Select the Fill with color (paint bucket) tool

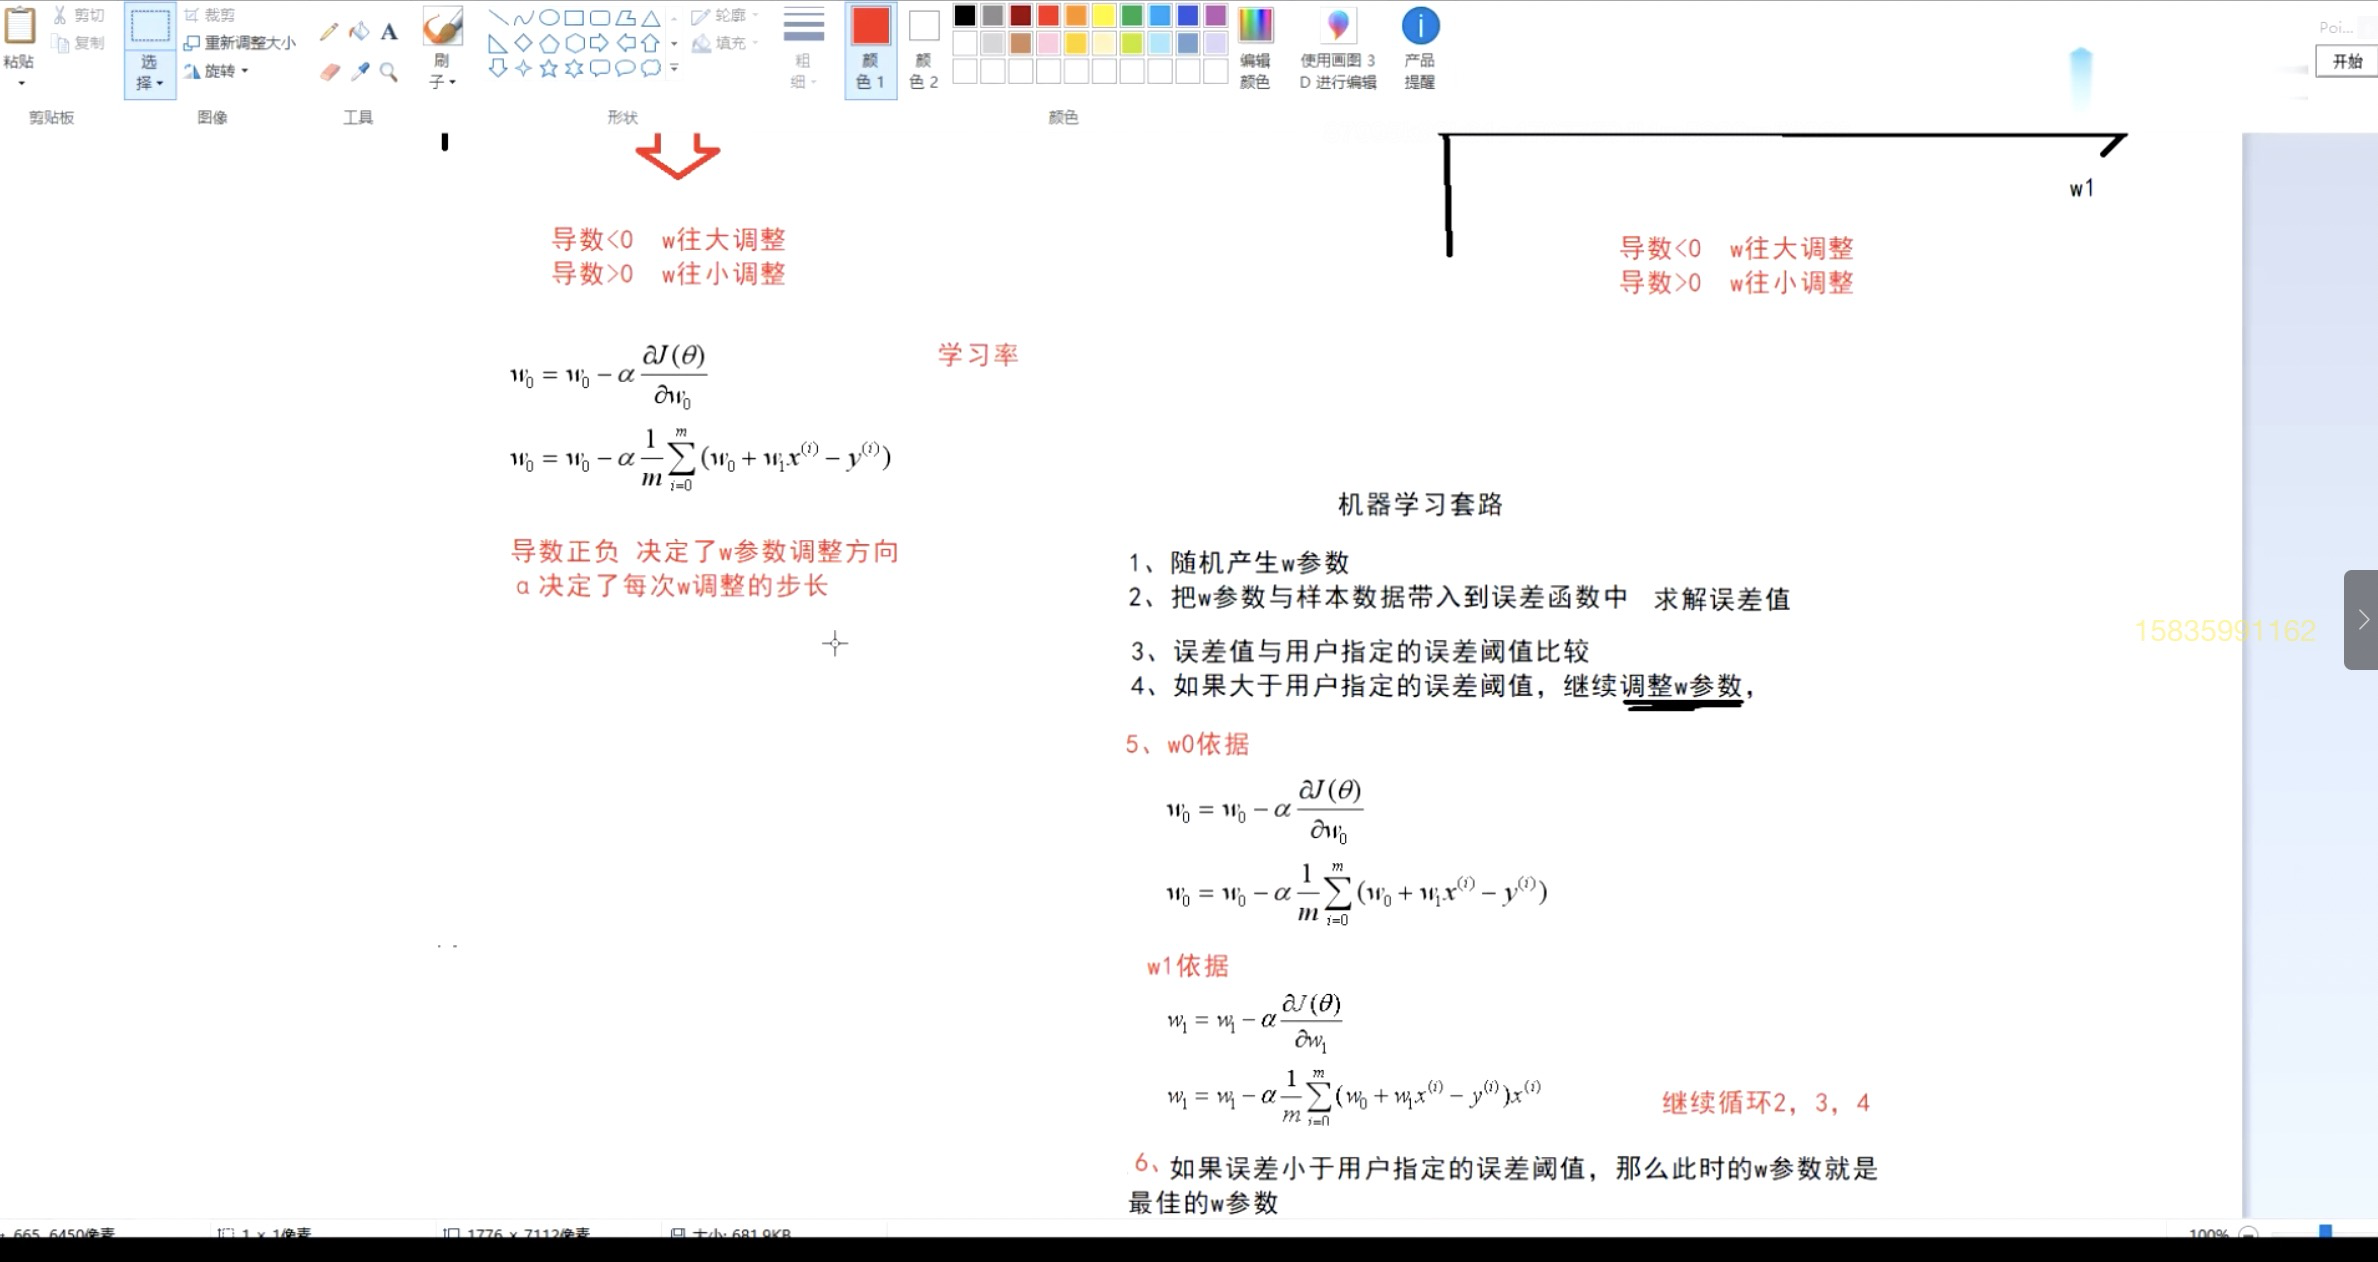tap(358, 32)
